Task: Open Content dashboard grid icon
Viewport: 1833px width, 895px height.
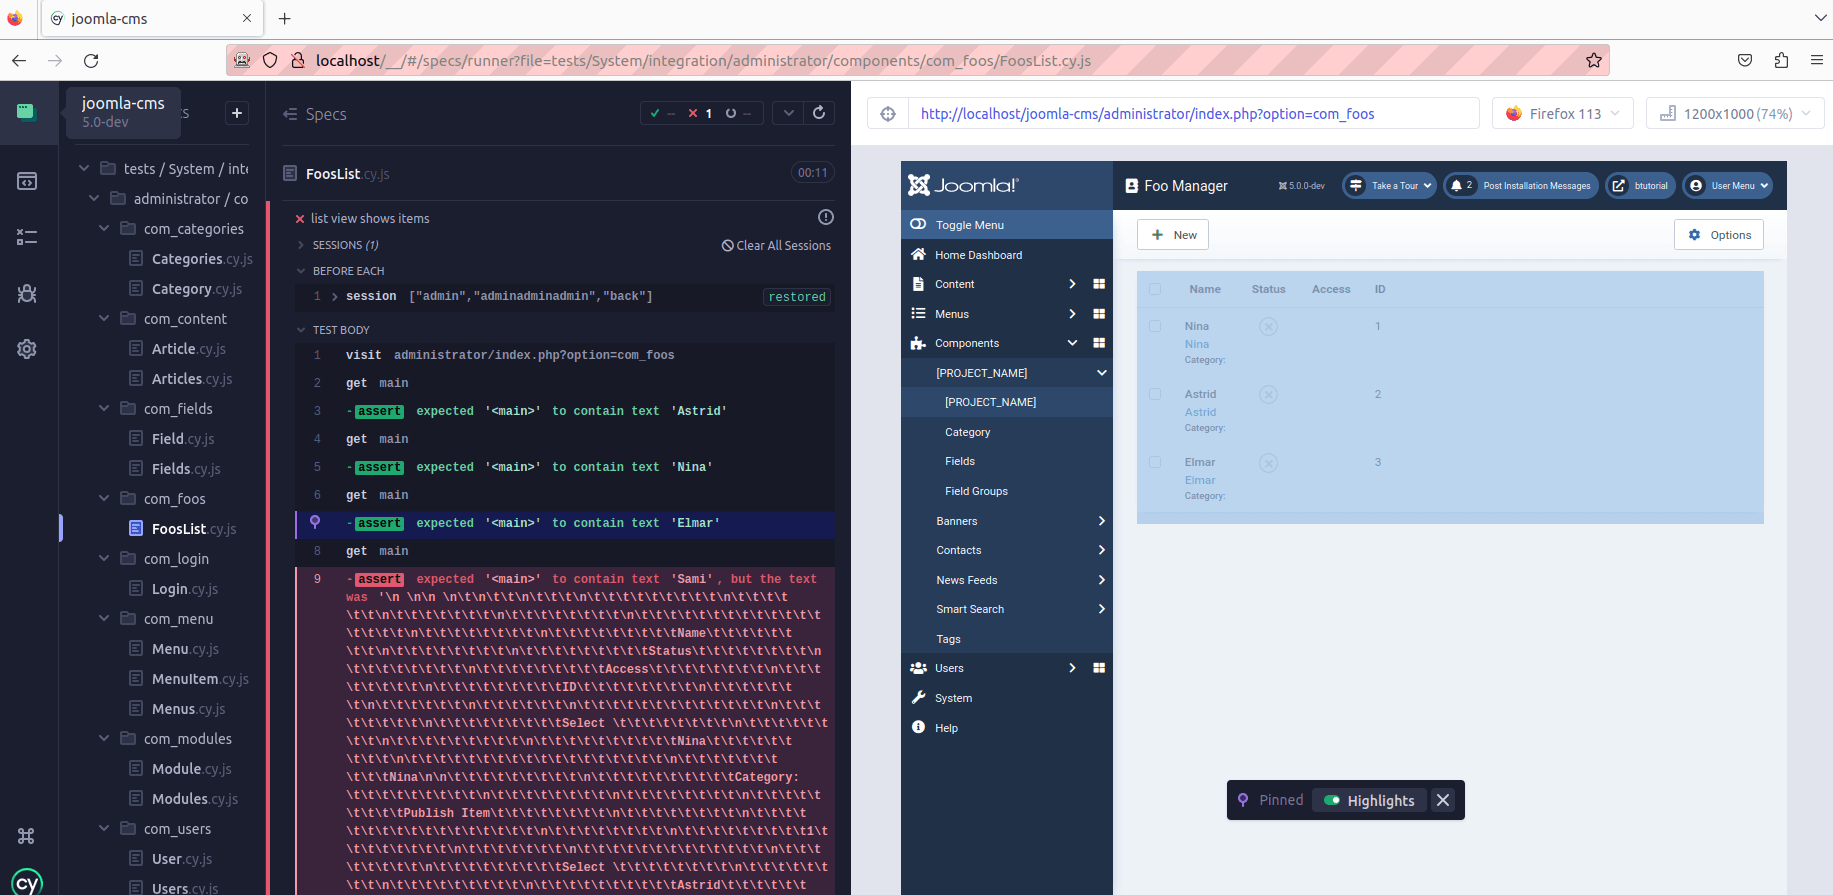Action: 1099,284
